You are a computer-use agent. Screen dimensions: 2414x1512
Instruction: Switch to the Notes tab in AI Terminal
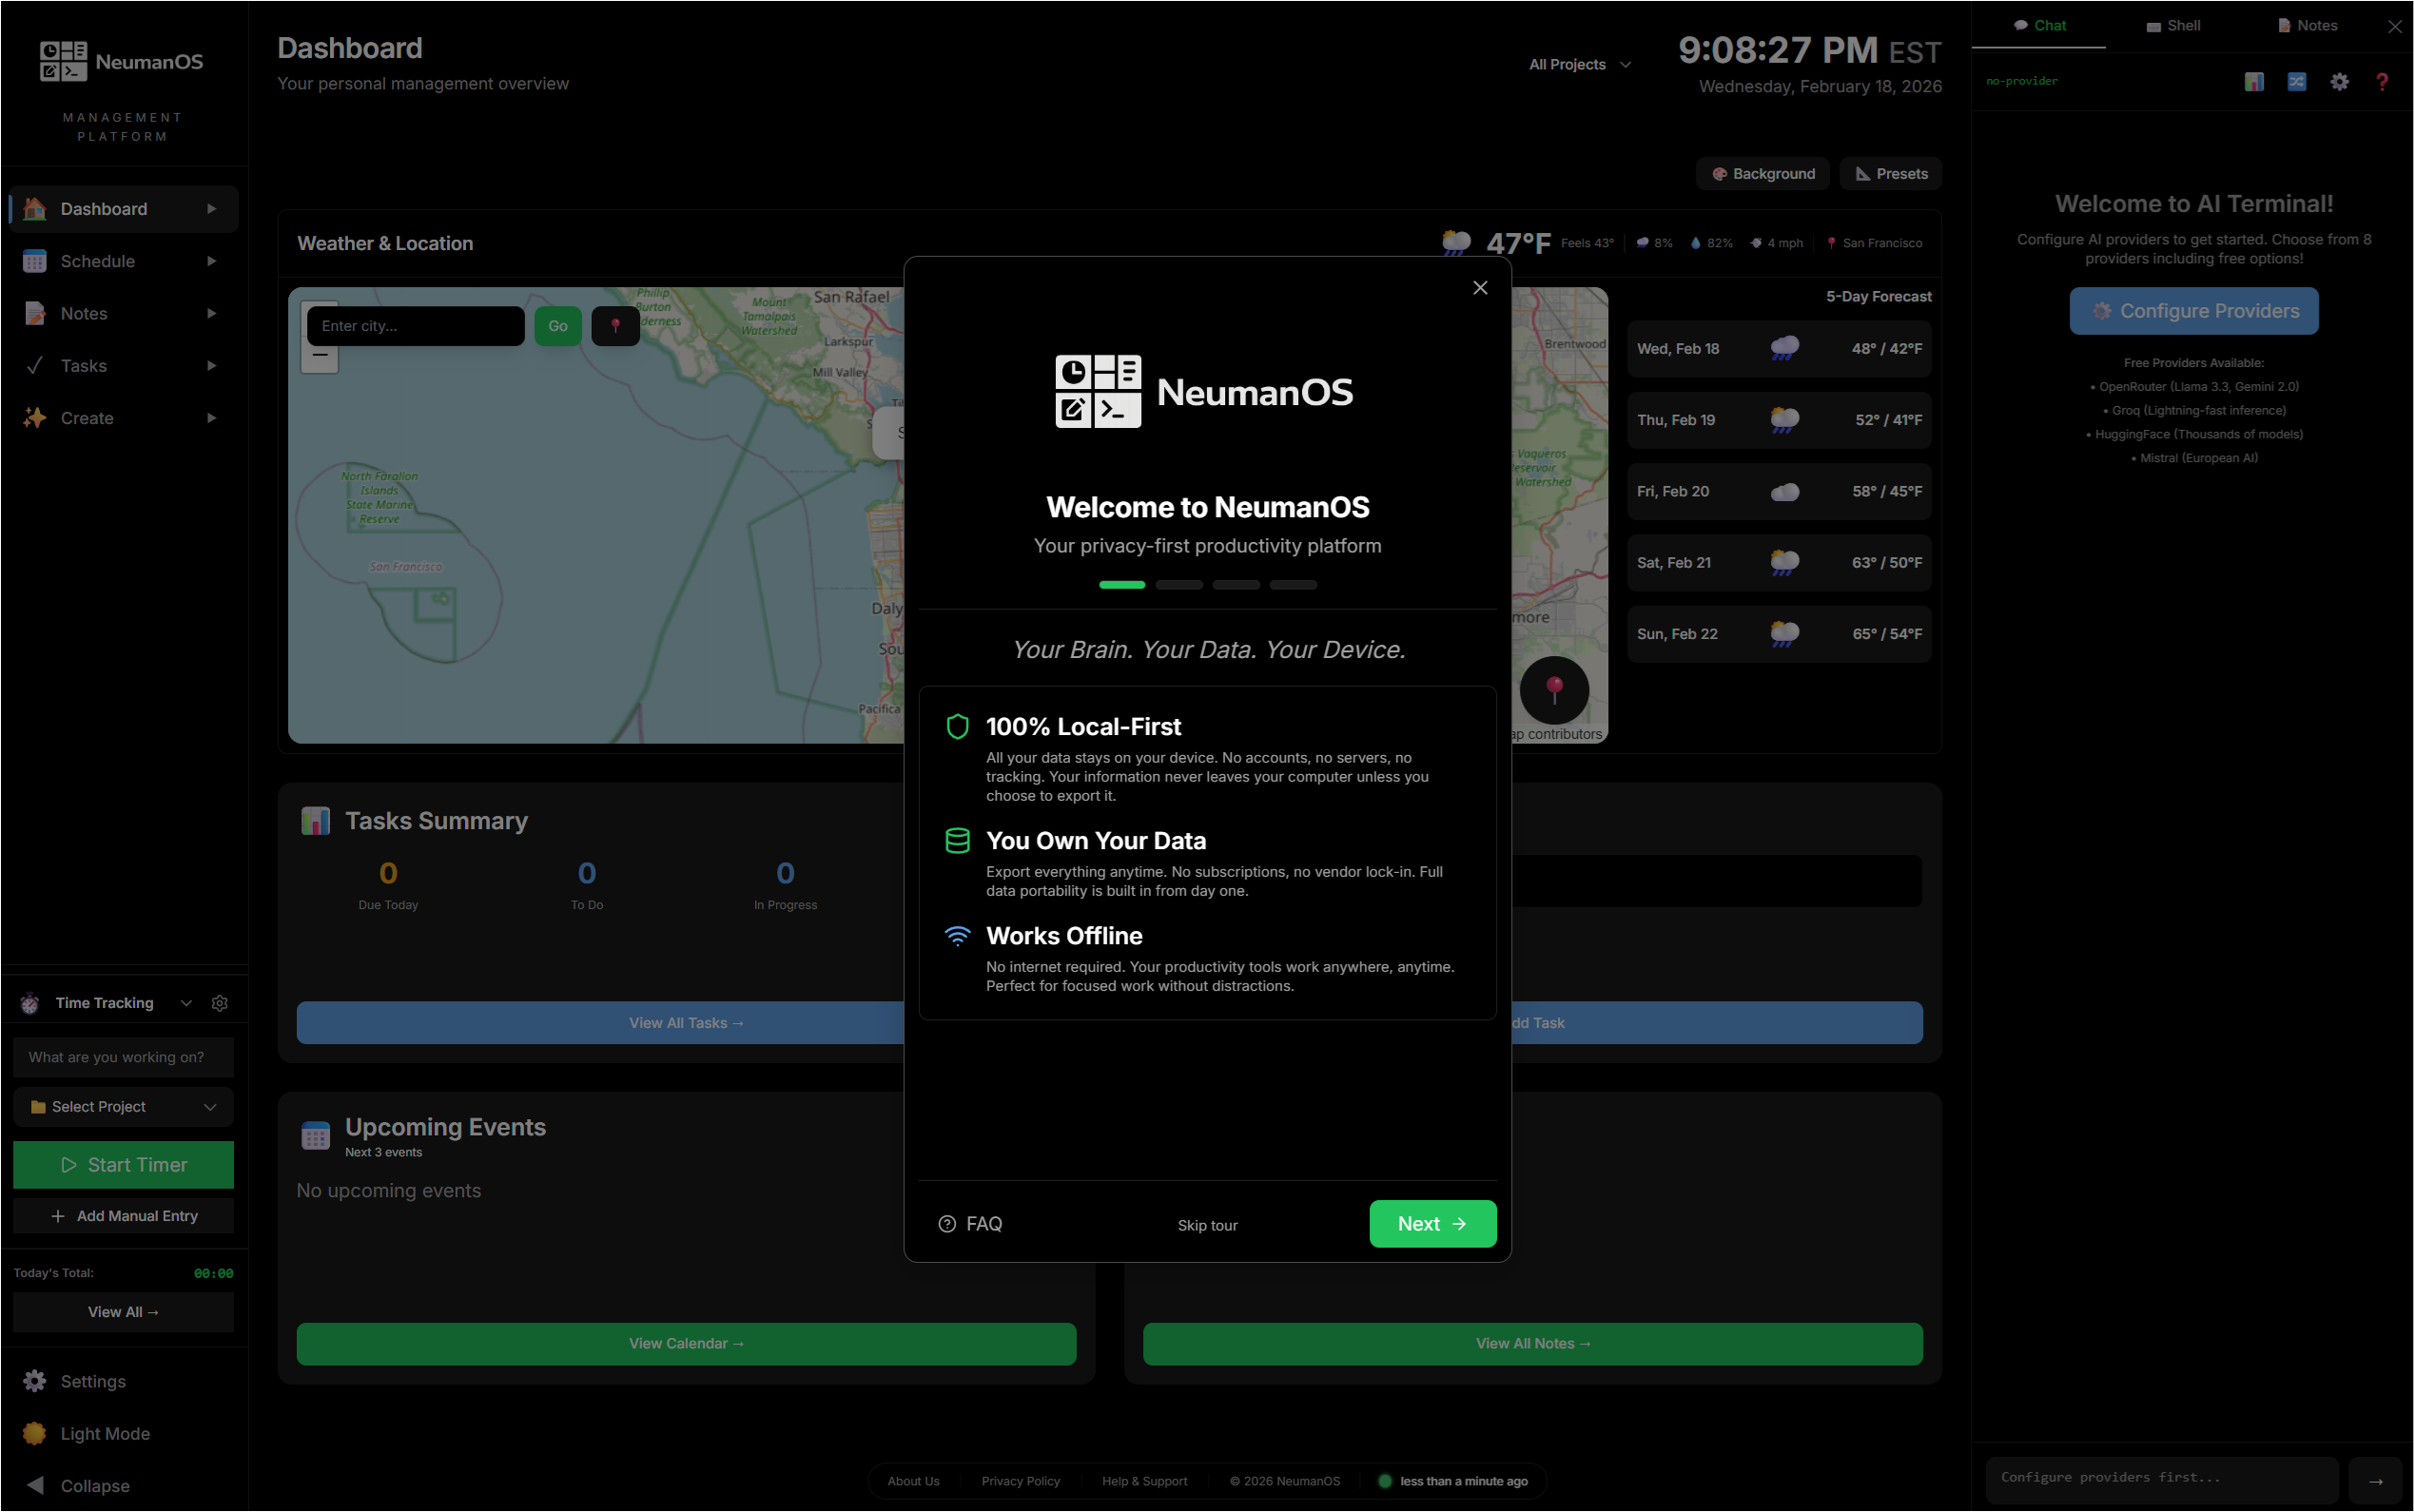tap(2307, 26)
